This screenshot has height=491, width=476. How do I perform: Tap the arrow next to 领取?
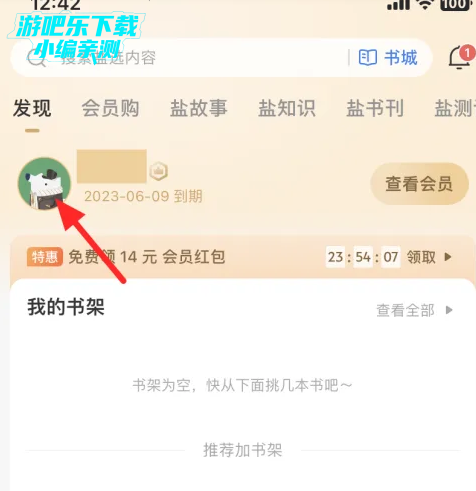coord(448,257)
